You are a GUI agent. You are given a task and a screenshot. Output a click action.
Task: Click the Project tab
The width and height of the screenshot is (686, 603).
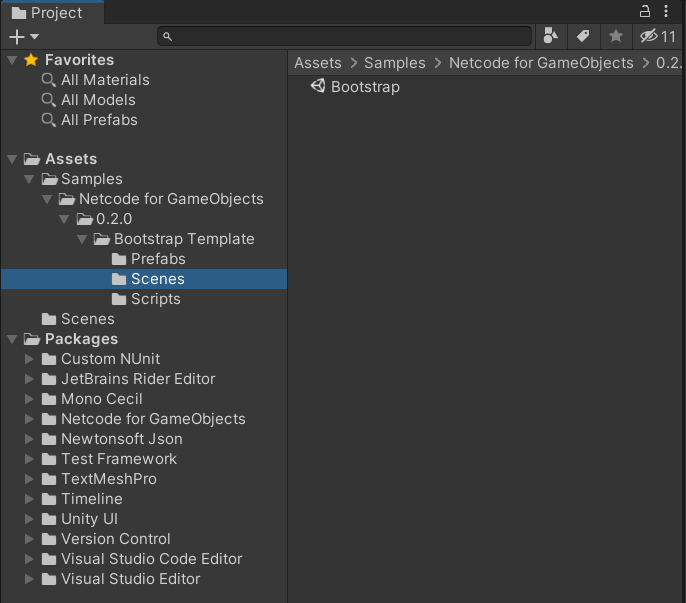(52, 13)
